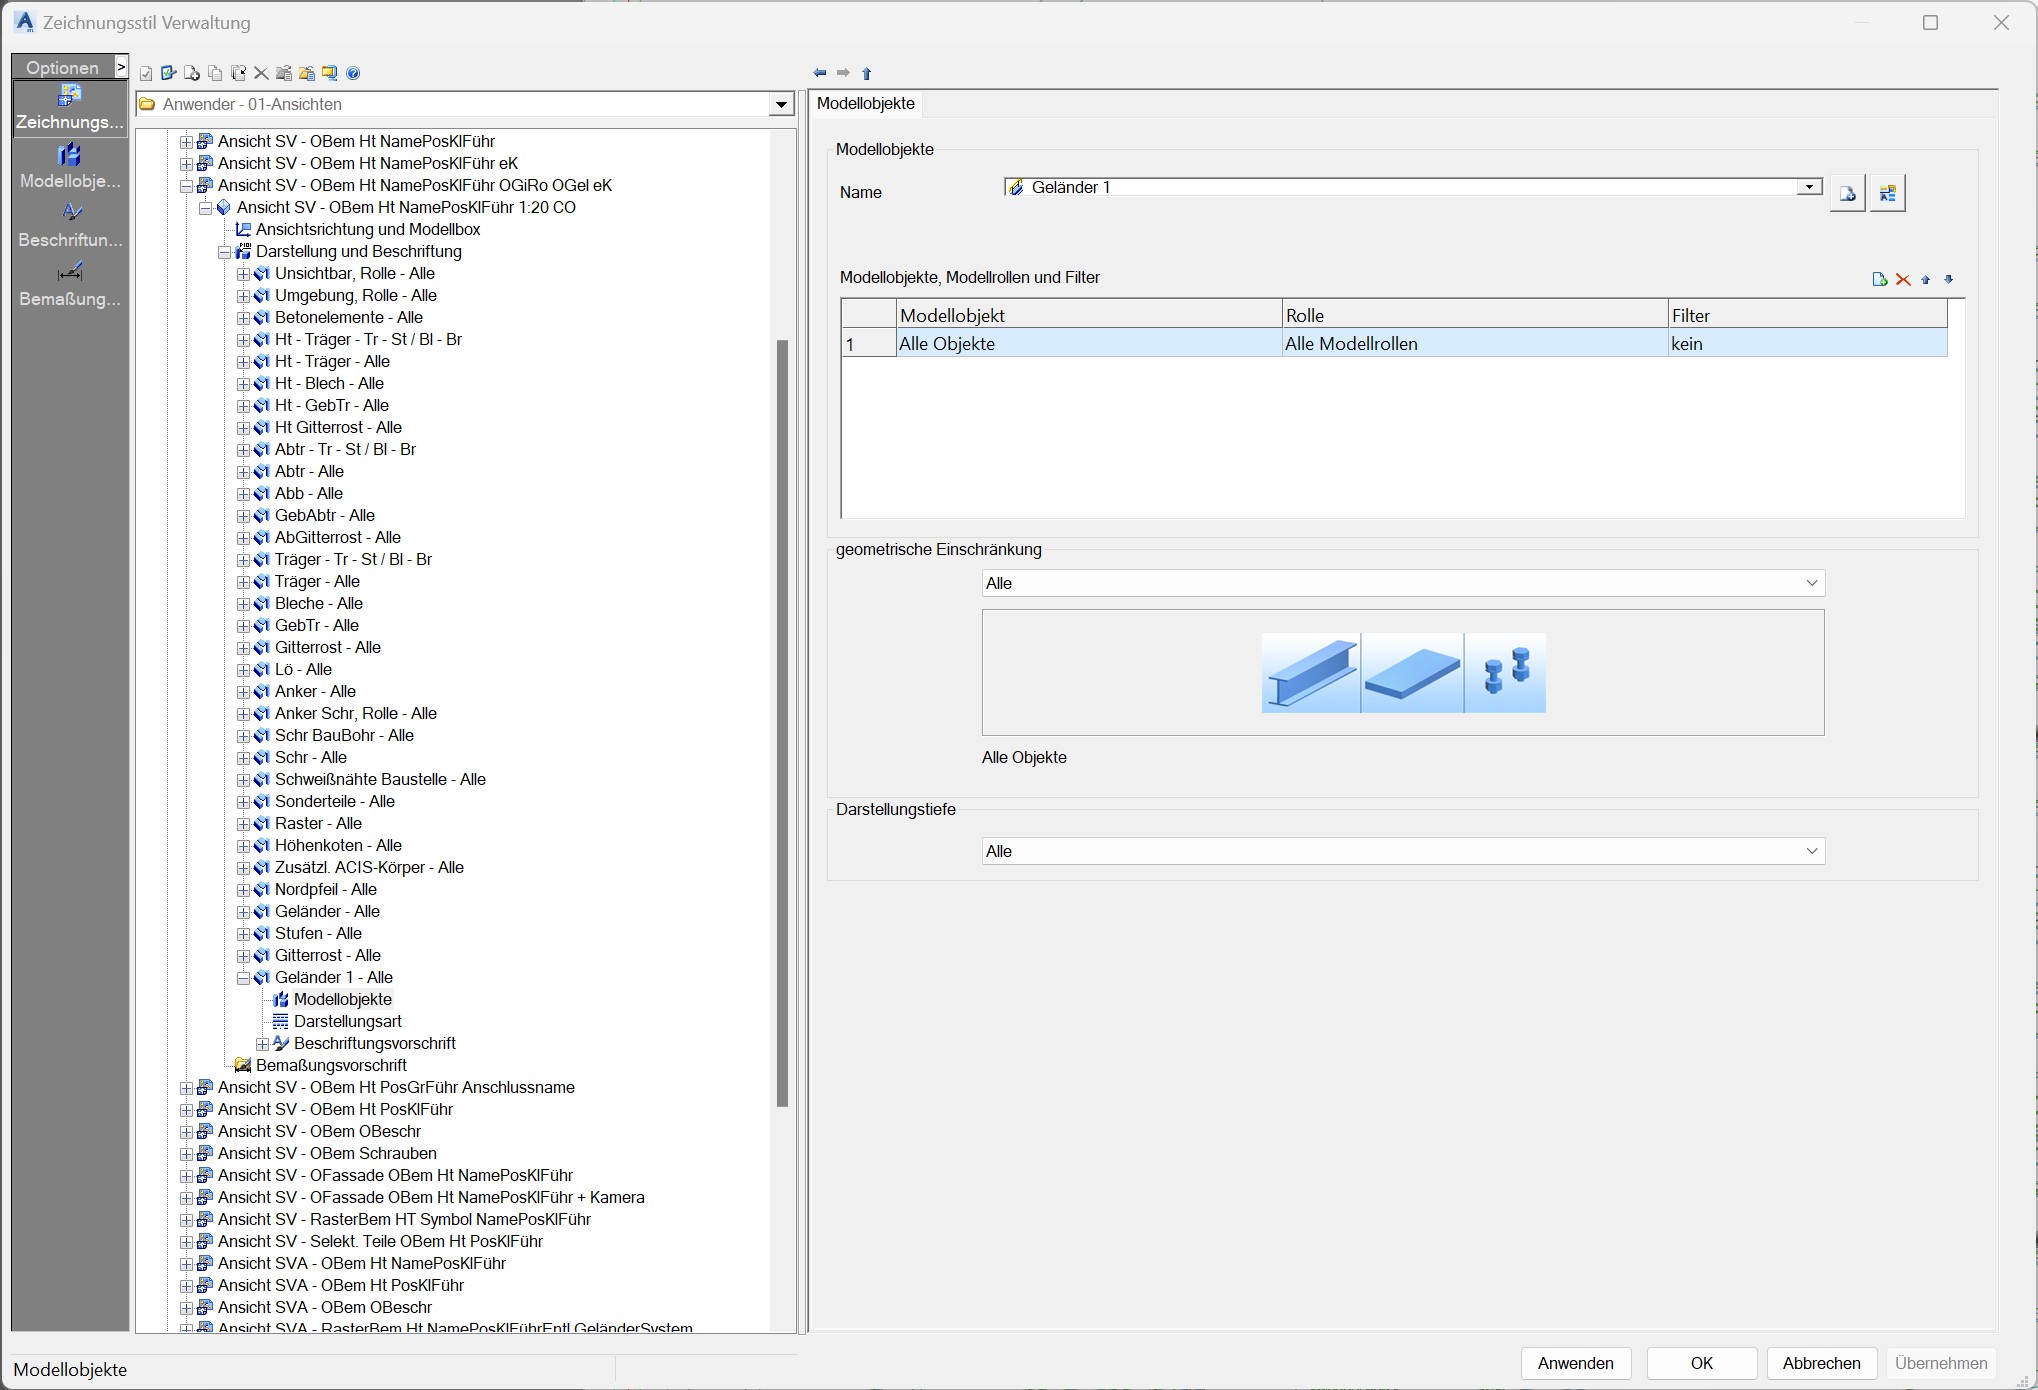The image size is (2038, 1390).
Task: Select the Anker Schr, Rolle - Alle item
Action: coord(355,714)
